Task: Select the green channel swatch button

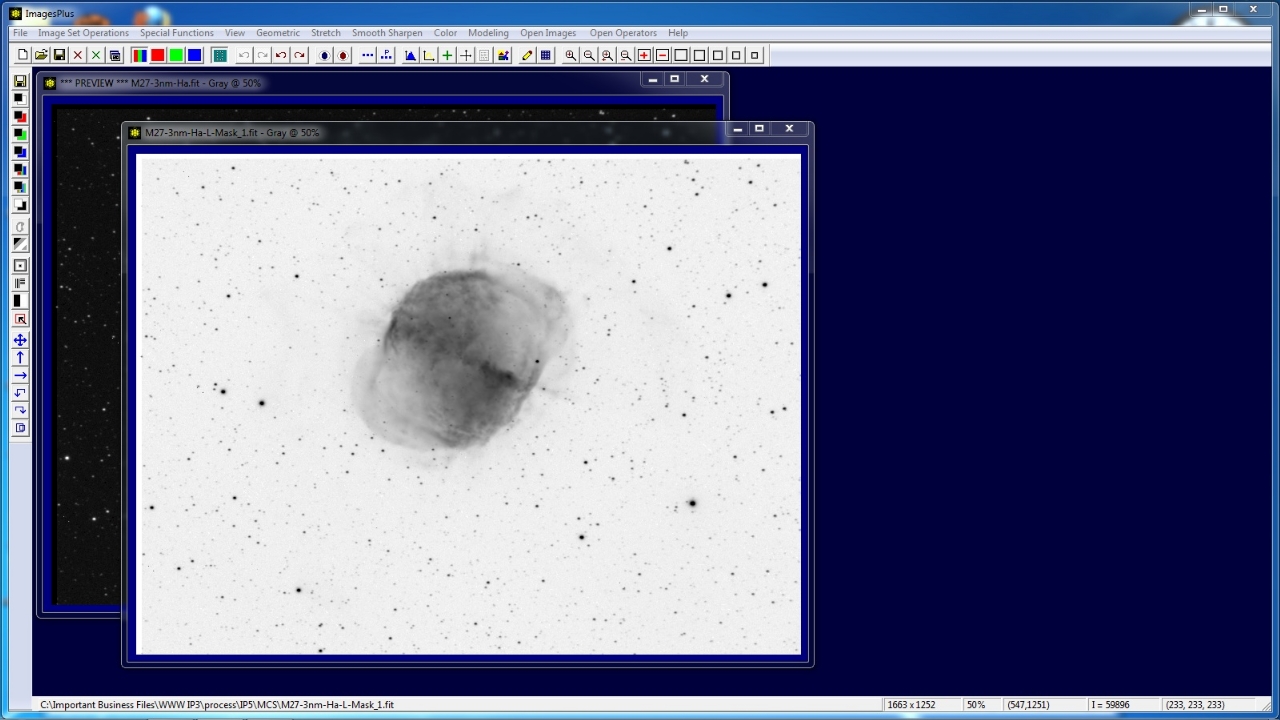Action: click(x=176, y=55)
